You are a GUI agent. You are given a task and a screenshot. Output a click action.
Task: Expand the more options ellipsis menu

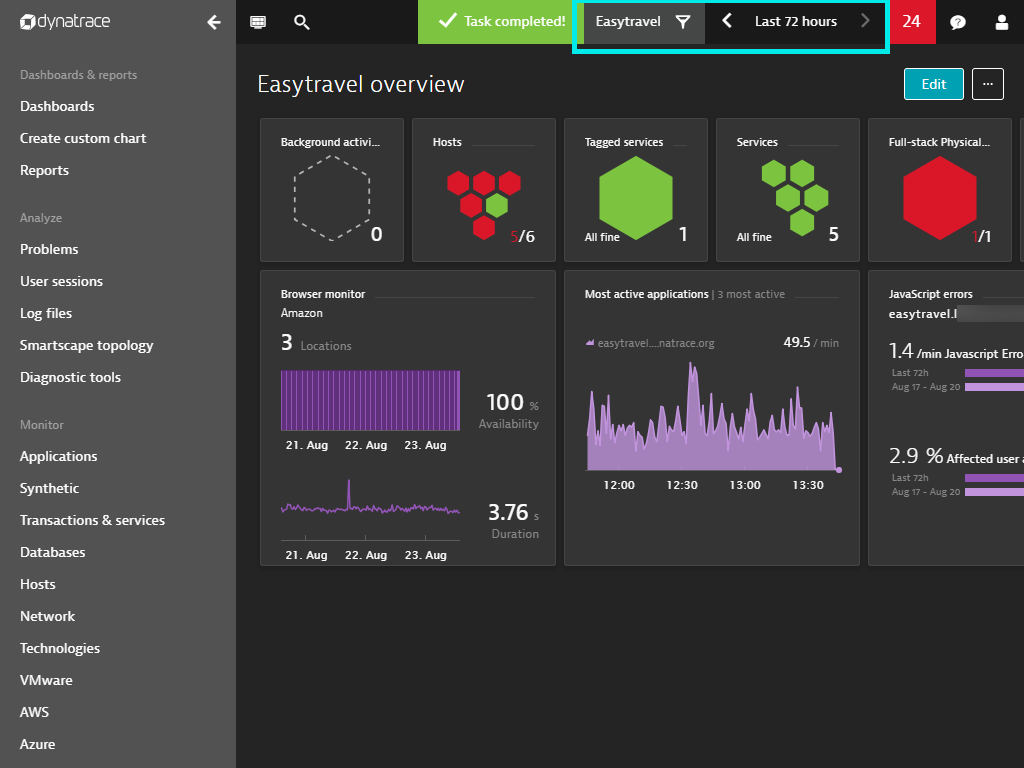click(x=987, y=85)
